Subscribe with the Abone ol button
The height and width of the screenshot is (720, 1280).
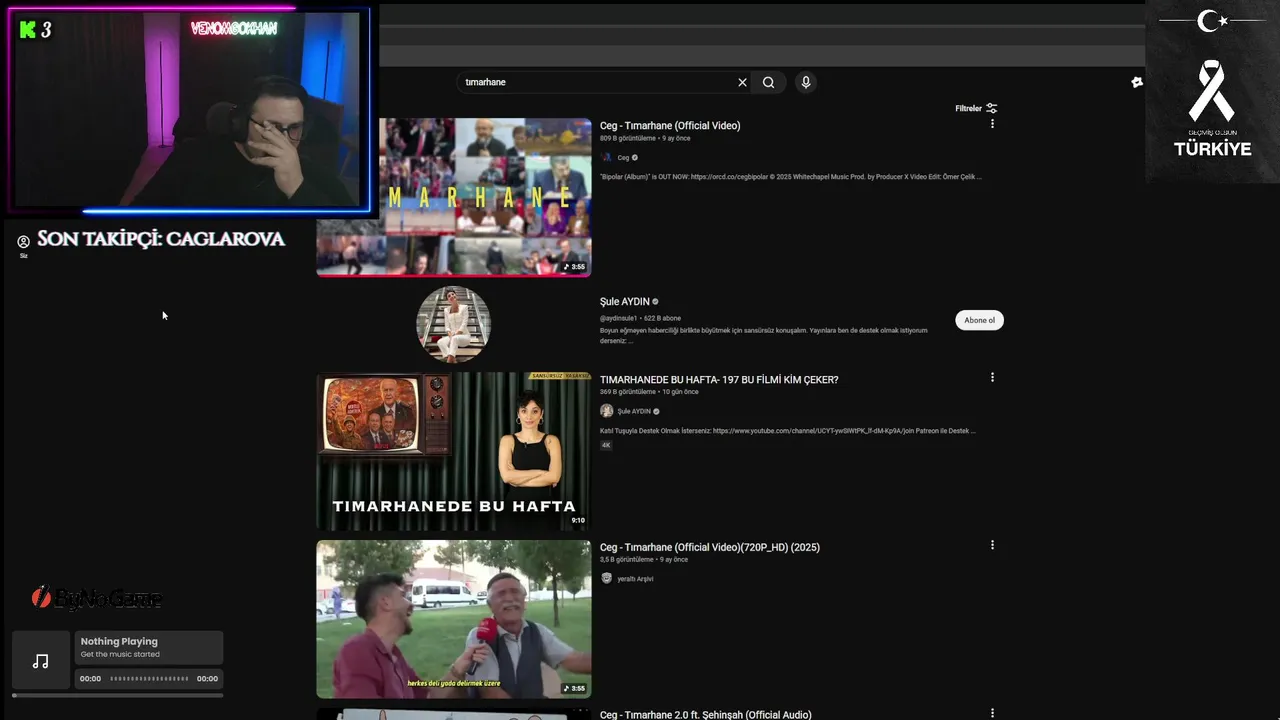(x=979, y=320)
